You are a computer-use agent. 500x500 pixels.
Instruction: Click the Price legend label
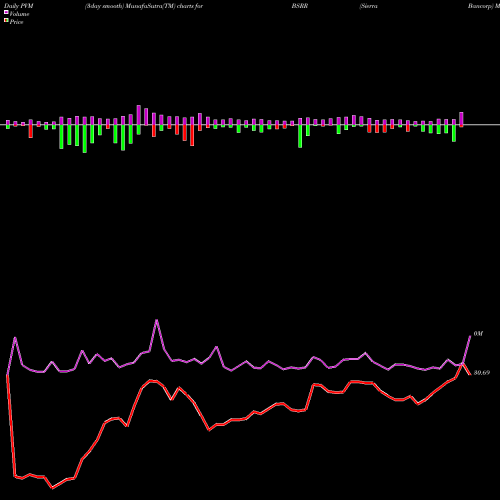(x=16, y=22)
